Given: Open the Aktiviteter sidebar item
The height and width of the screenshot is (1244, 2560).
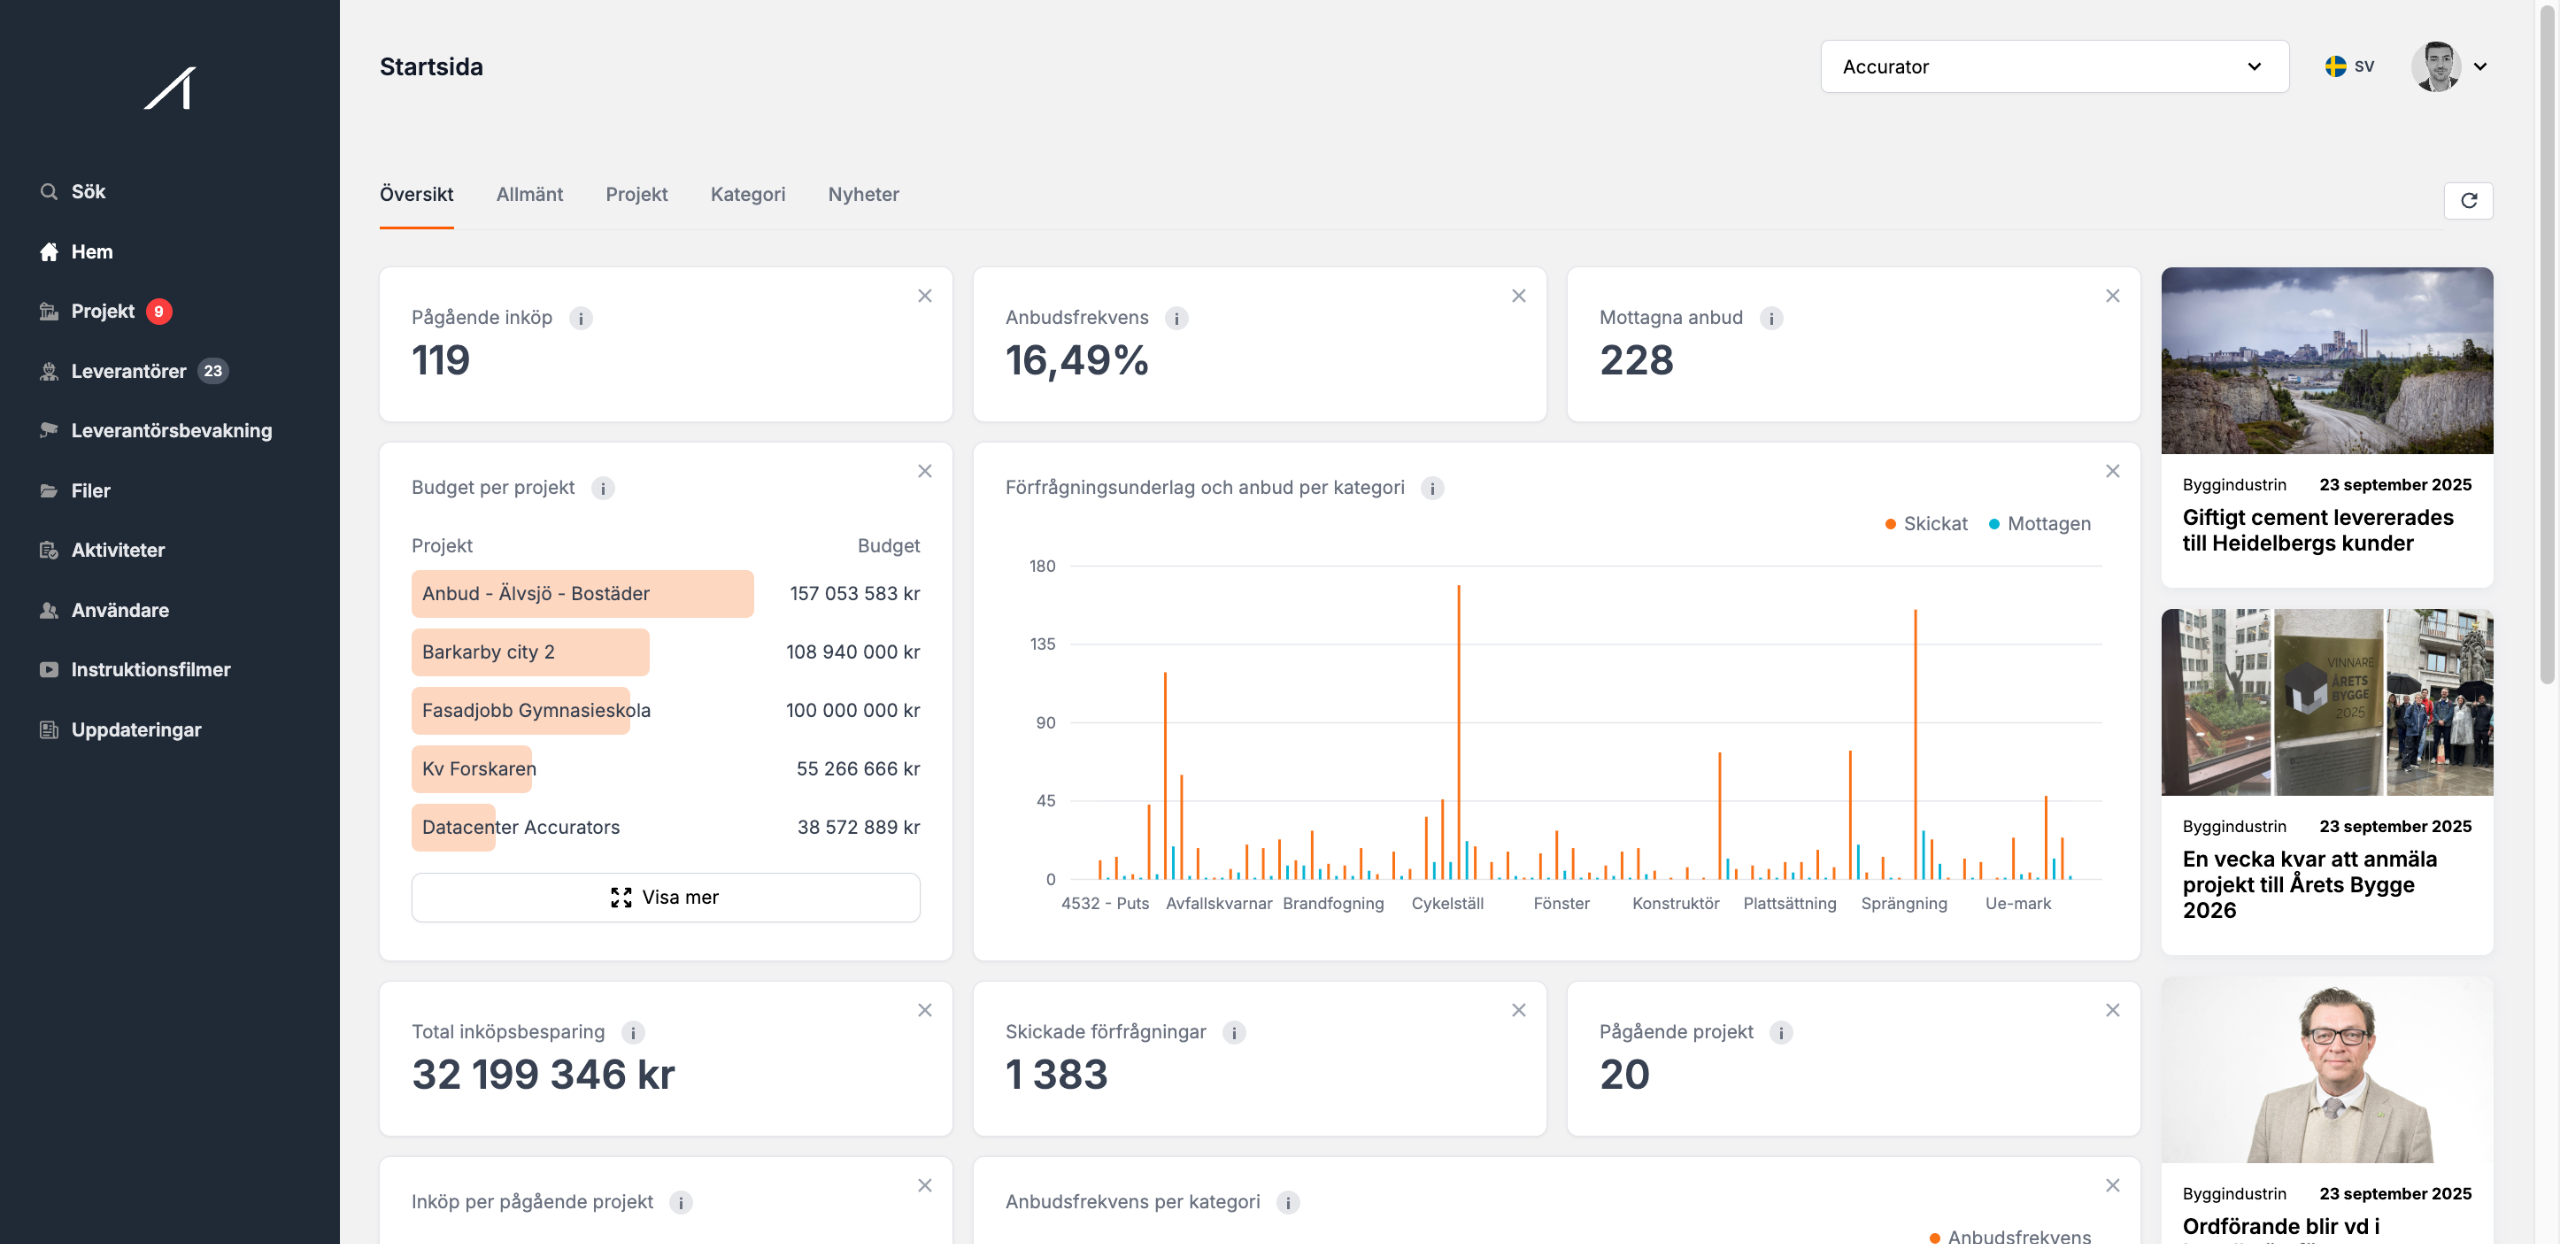Looking at the screenshot, I should pos(117,550).
